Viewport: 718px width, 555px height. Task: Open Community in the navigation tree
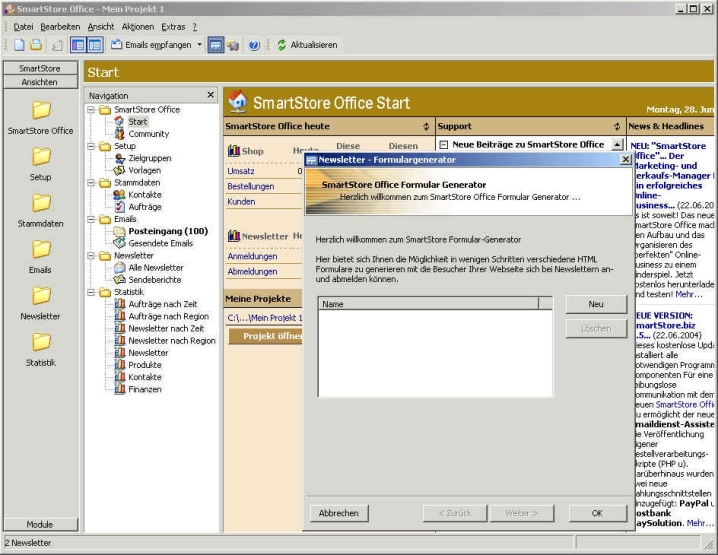pyautogui.click(x=148, y=133)
